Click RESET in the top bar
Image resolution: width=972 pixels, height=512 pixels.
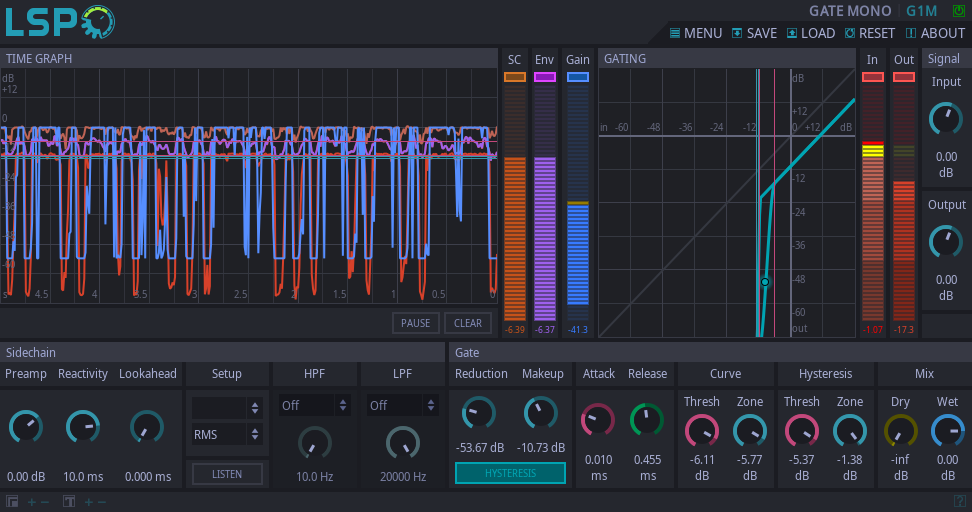870,33
